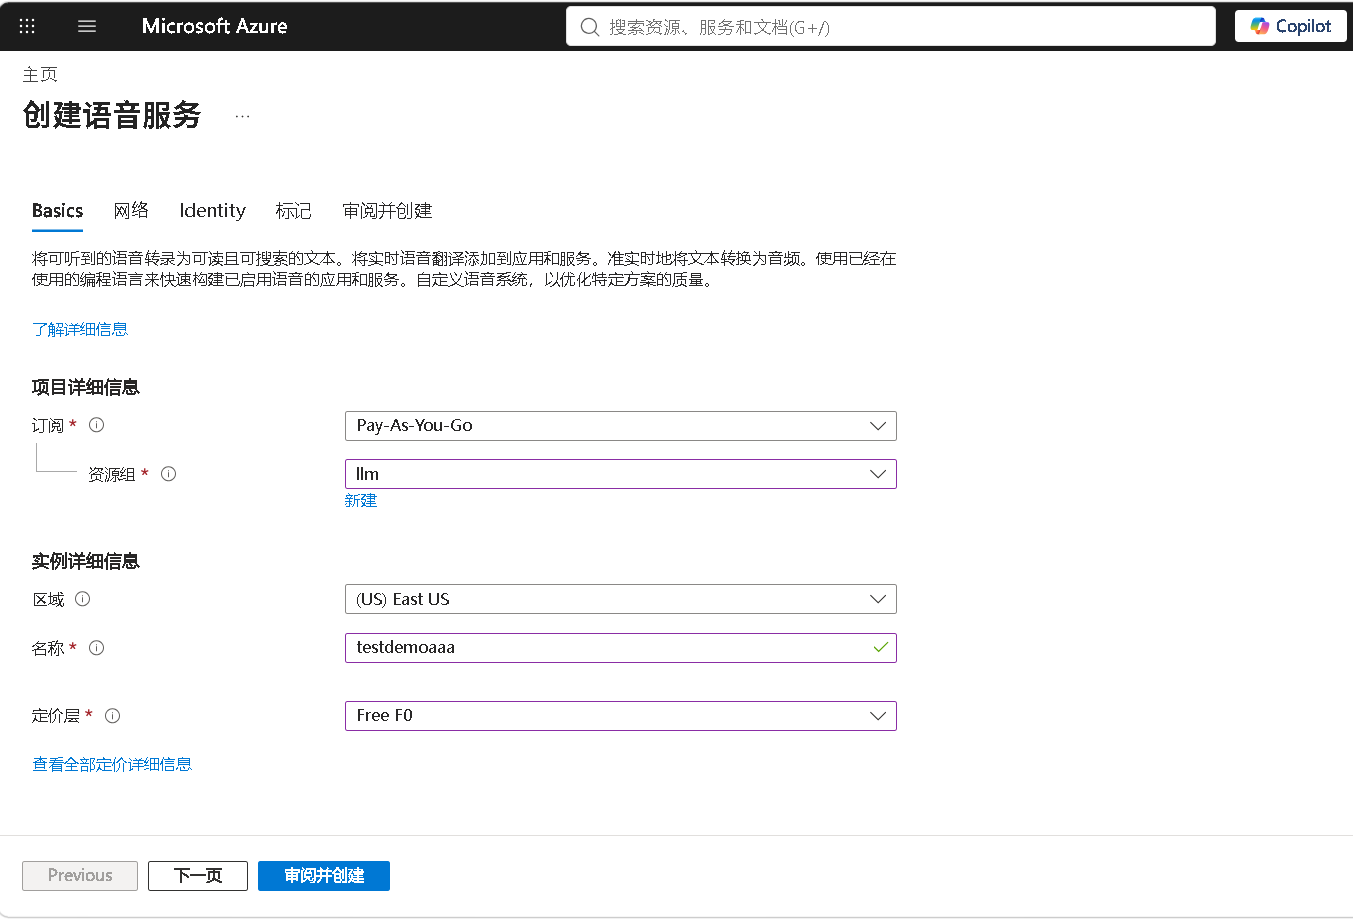Expand the 订阅 Pay-As-You-Go dropdown

[620, 426]
